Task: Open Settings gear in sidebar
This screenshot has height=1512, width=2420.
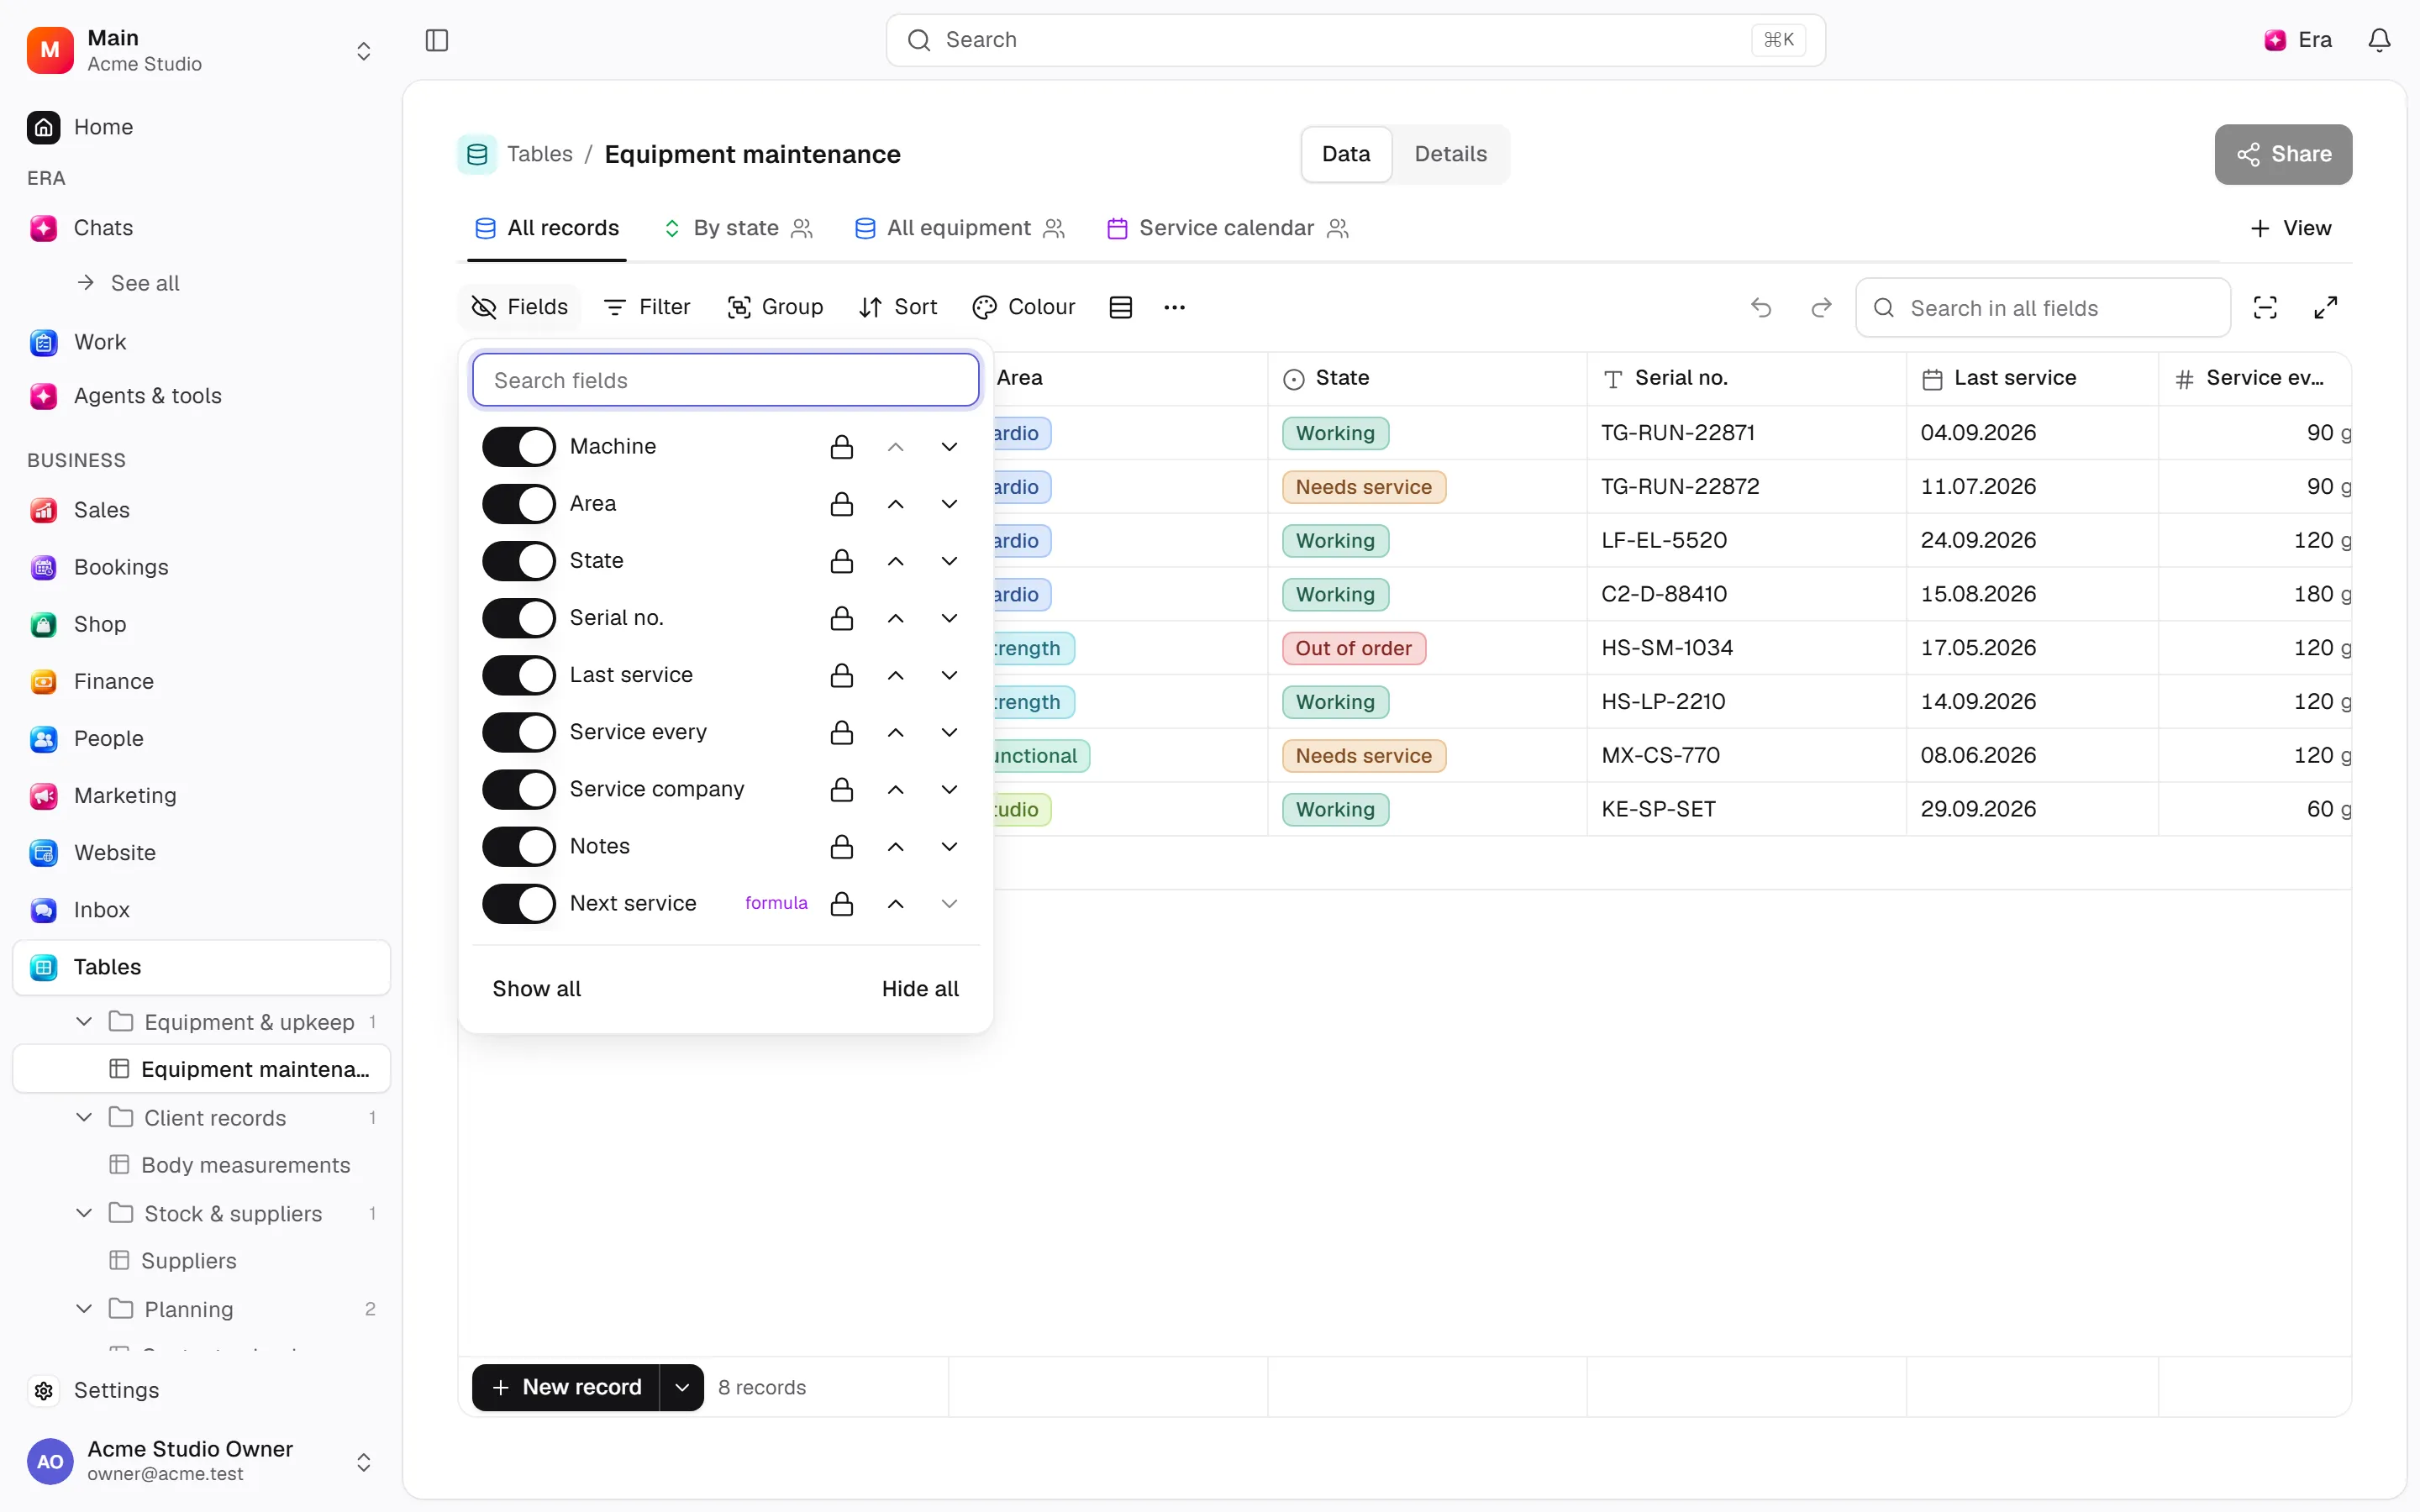Action: point(201,1390)
